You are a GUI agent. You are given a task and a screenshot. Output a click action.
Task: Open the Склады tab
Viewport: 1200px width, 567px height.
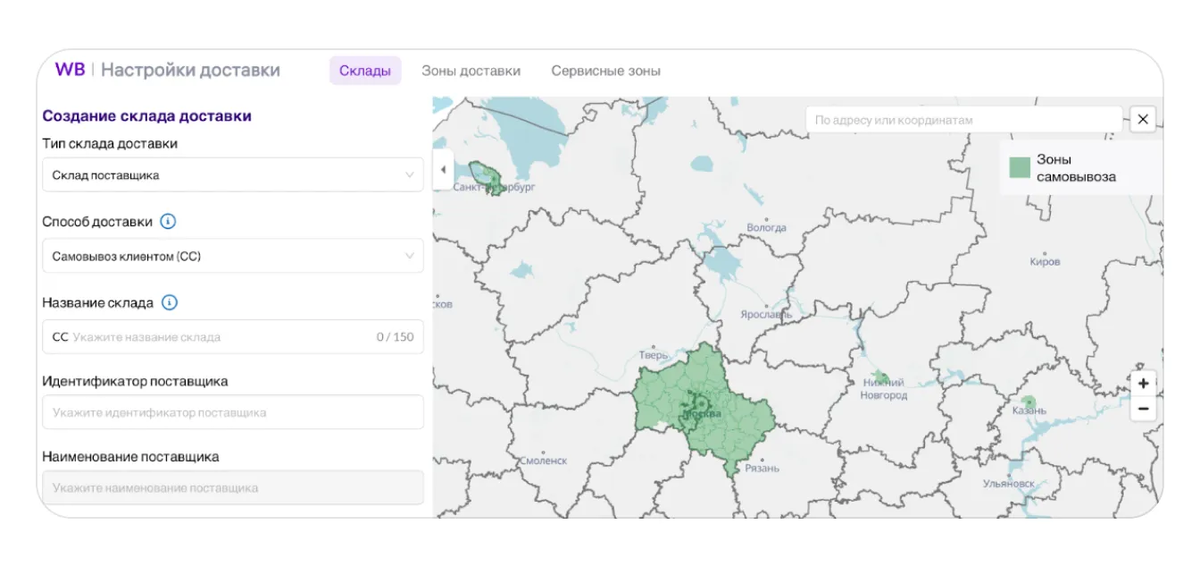click(x=365, y=71)
